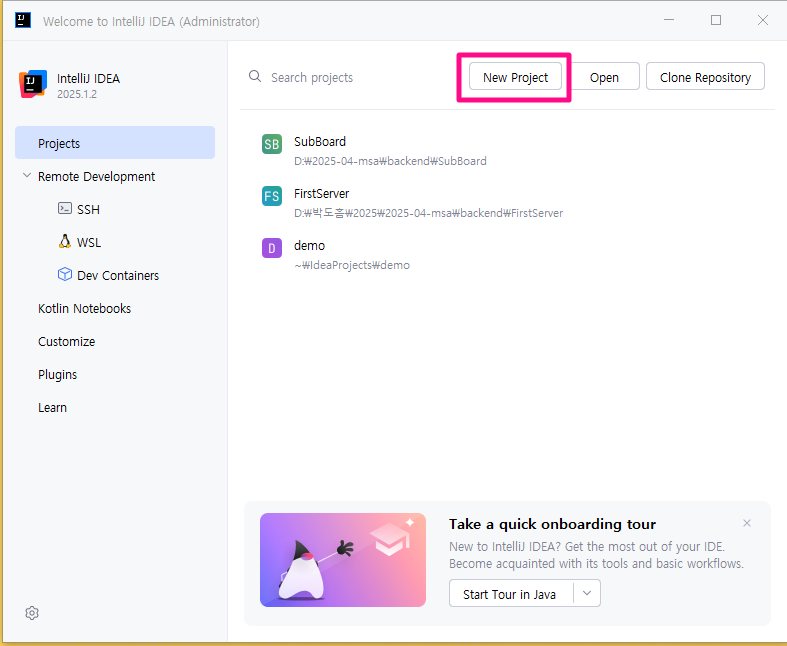This screenshot has width=787, height=646.
Task: Click the New Project button
Action: (x=515, y=77)
